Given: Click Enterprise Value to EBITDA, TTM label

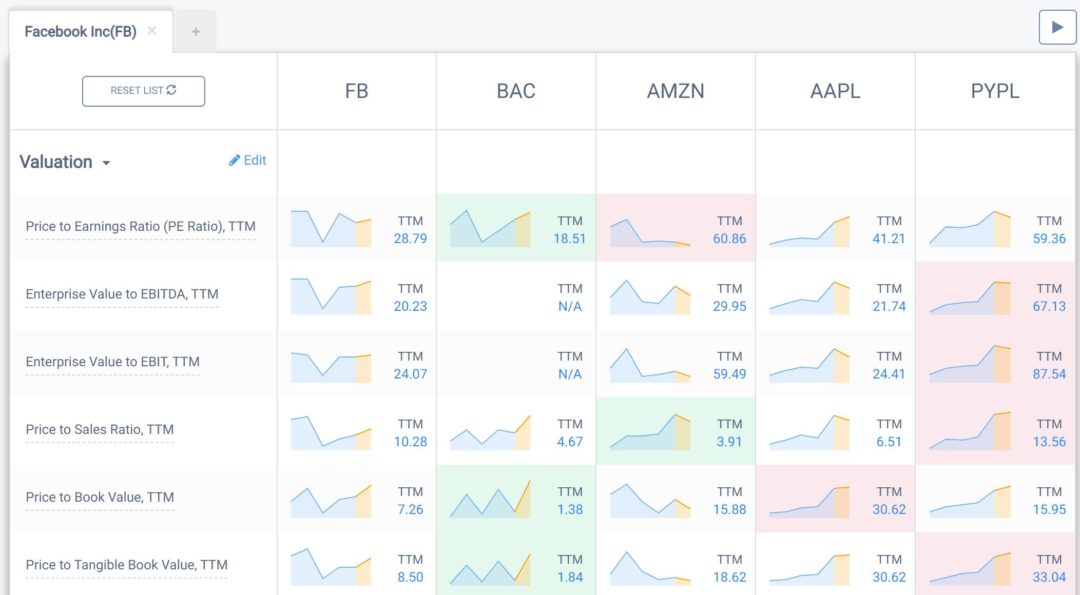Looking at the screenshot, I should [x=122, y=294].
